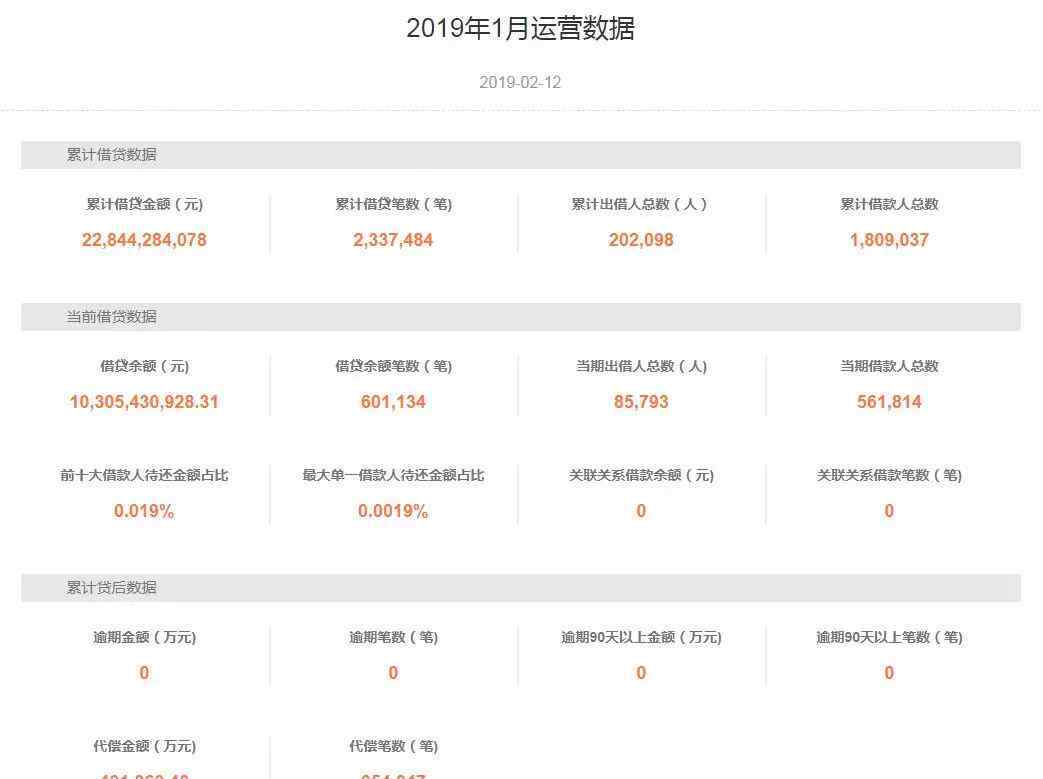Click the 2019年1月运营数据 page title

tap(520, 28)
